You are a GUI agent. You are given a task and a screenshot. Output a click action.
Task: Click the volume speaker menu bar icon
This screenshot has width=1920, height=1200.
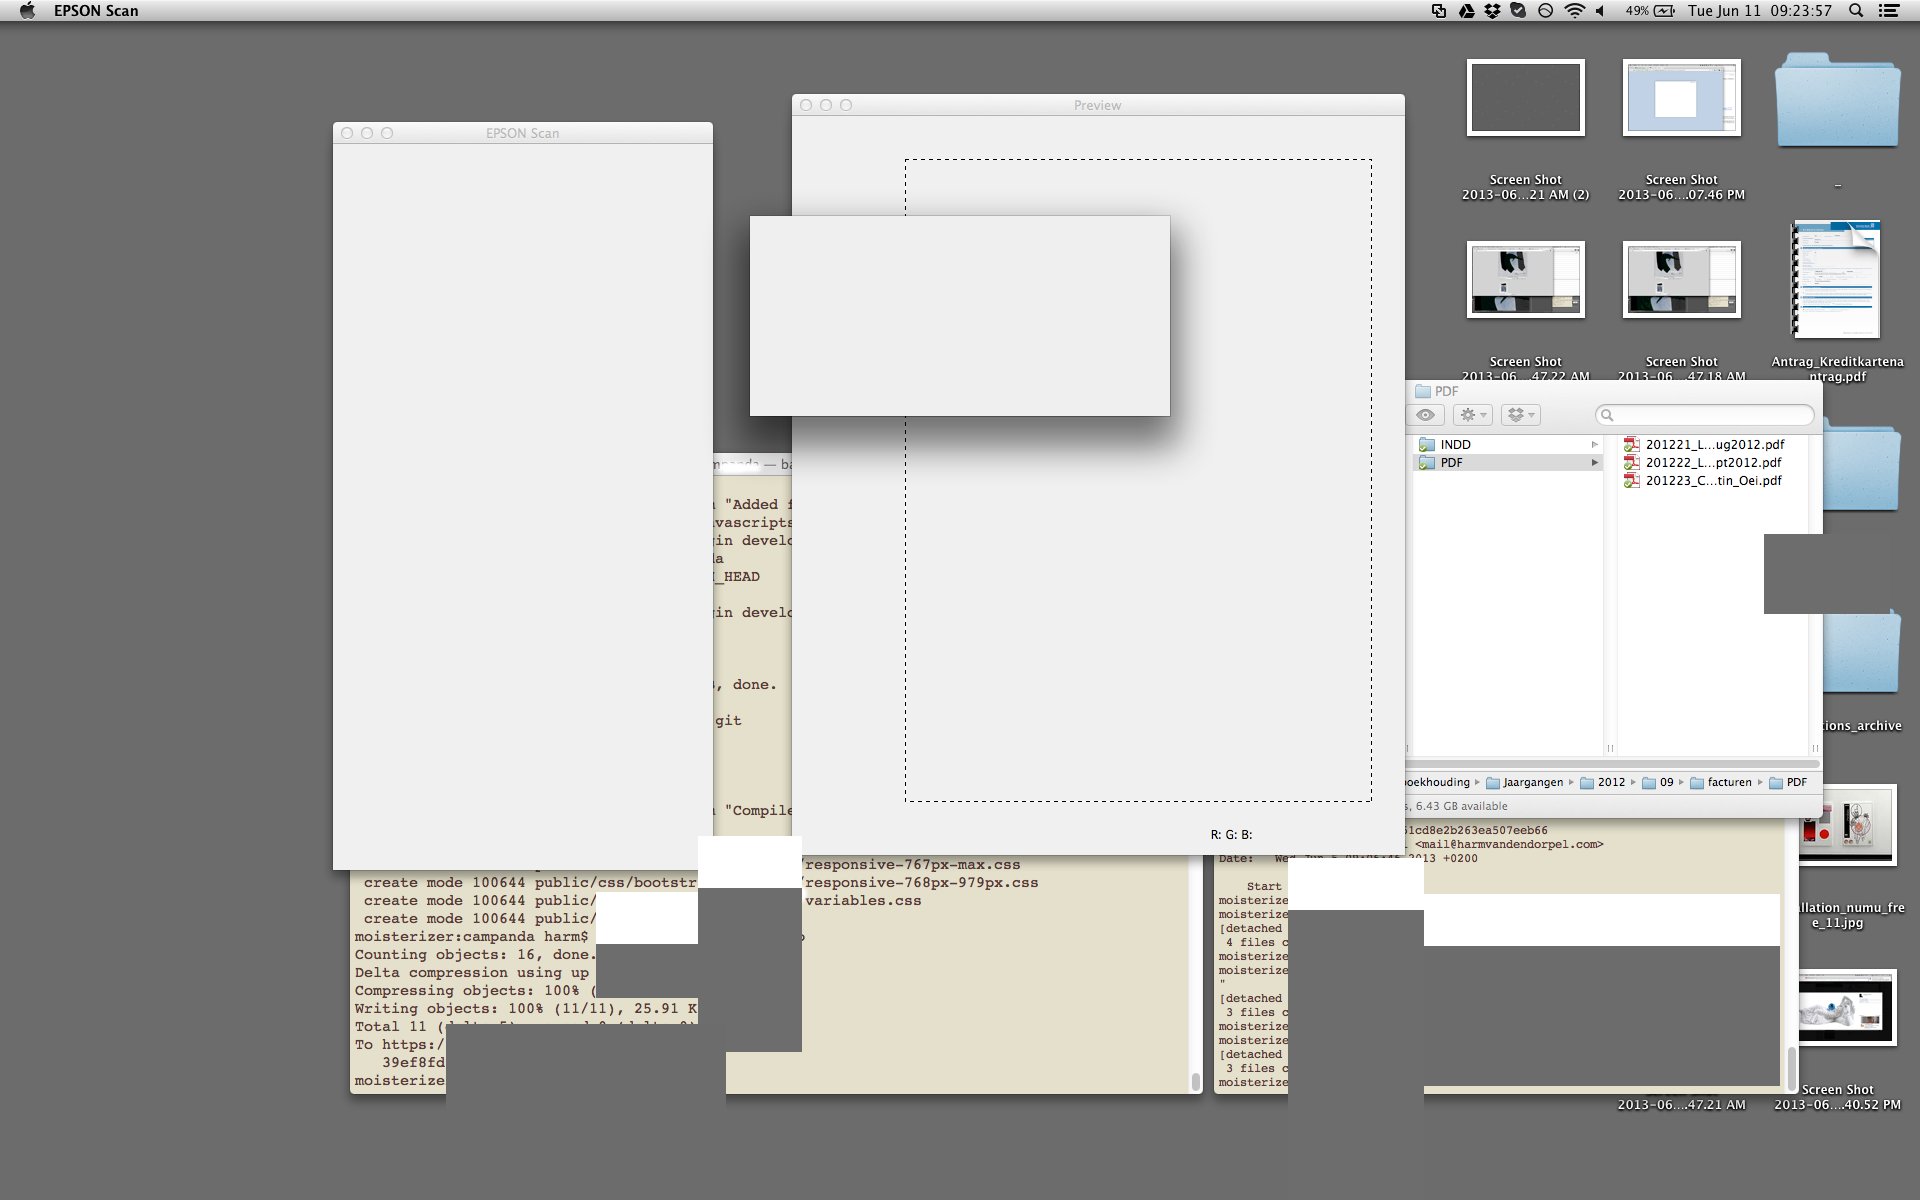tap(1600, 11)
